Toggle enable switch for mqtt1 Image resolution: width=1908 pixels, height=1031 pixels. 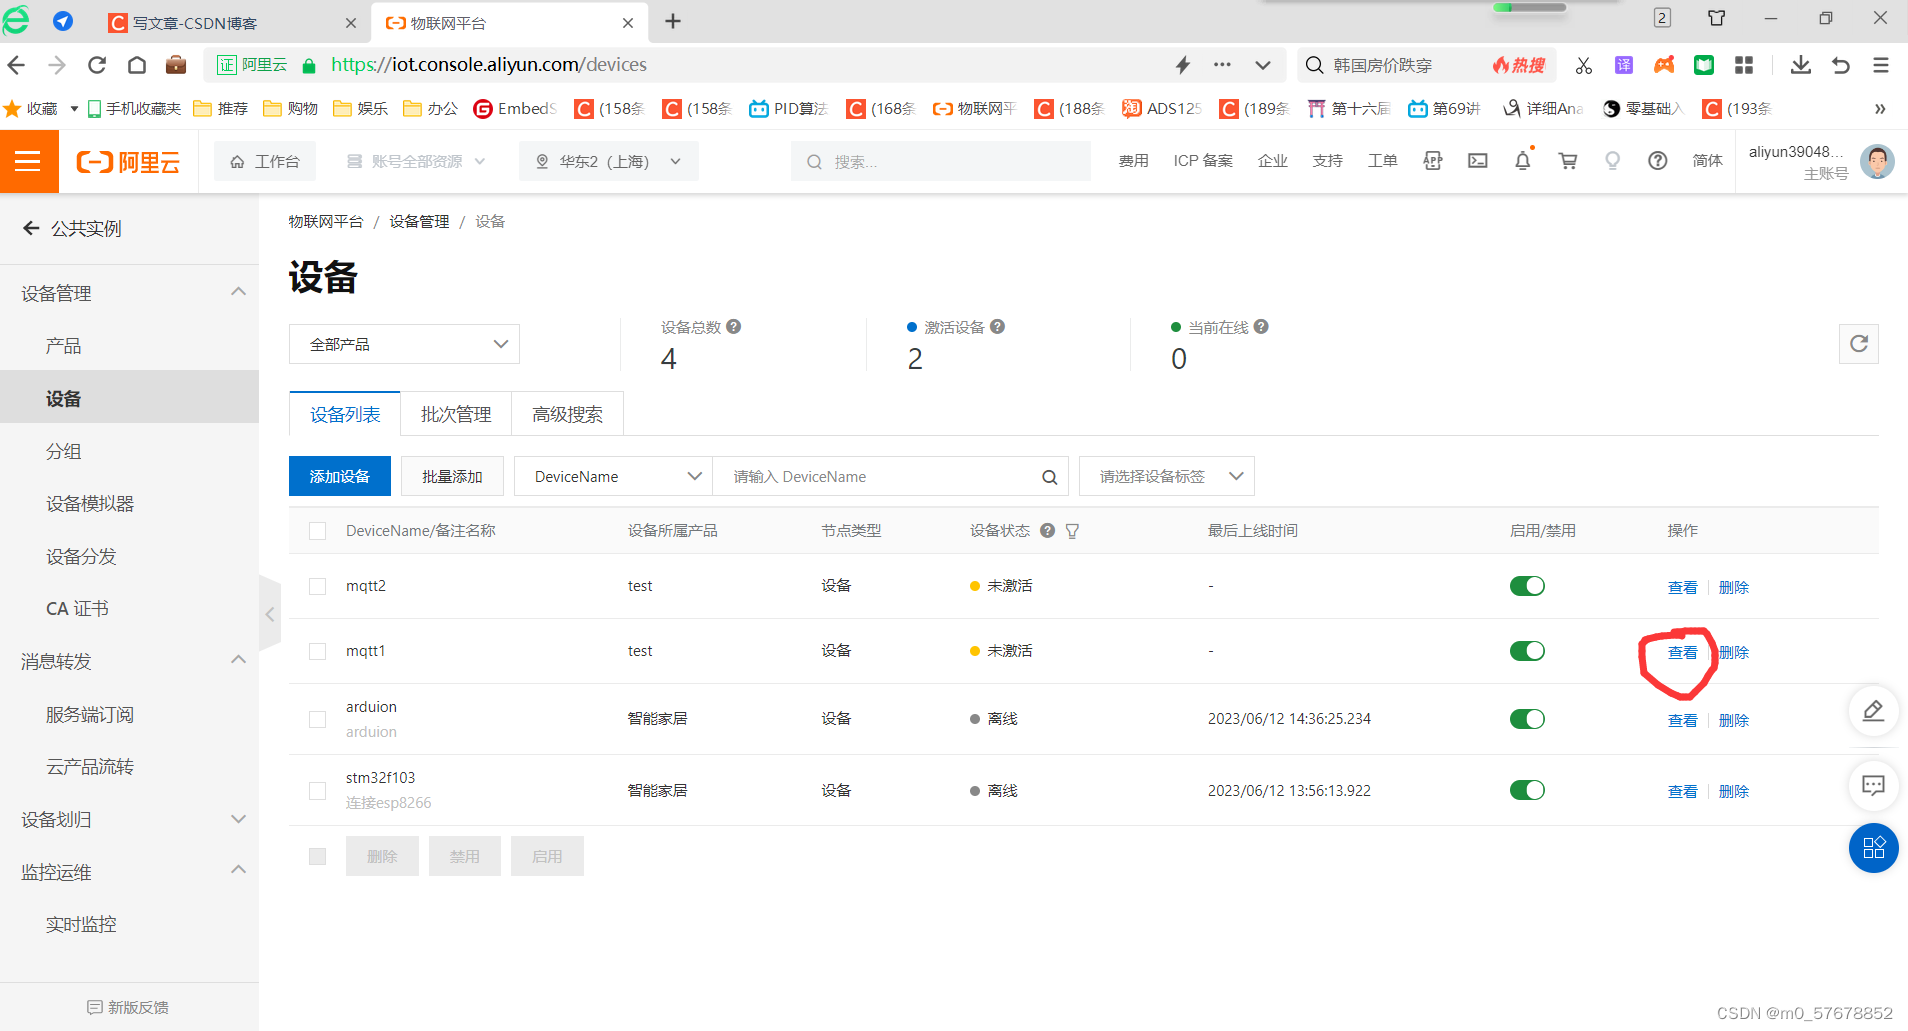pyautogui.click(x=1527, y=651)
